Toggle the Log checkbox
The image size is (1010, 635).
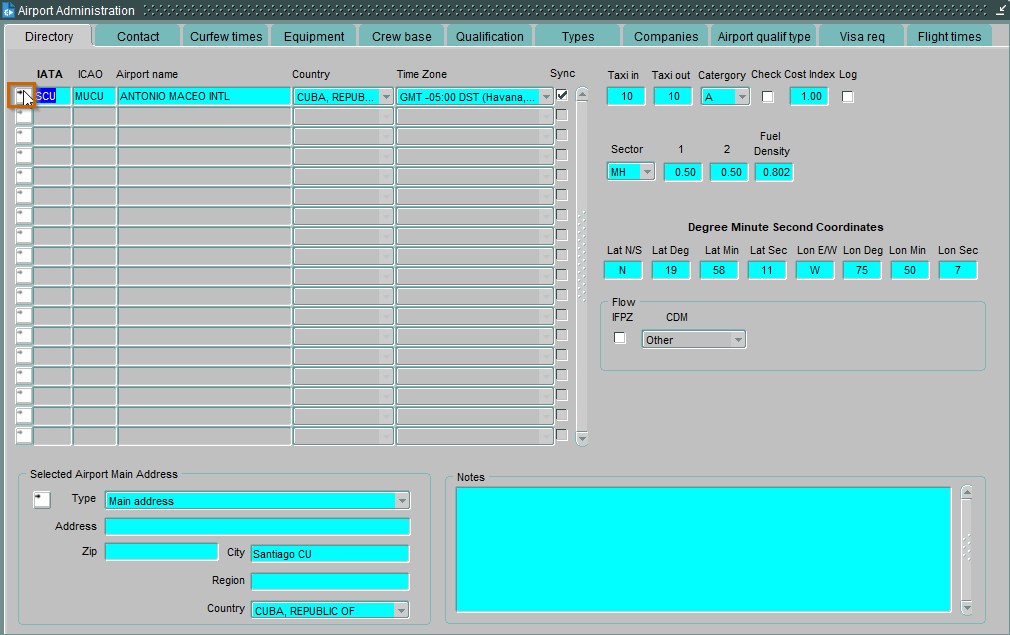(848, 97)
